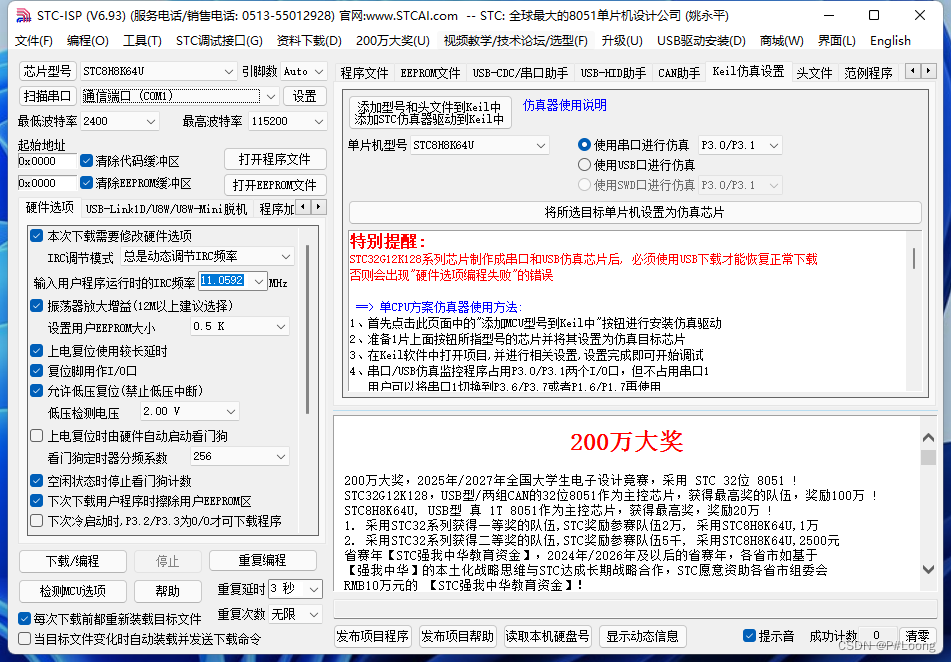The image size is (951, 662).
Task: Click 检测MCU选项 button
Action: point(73,591)
